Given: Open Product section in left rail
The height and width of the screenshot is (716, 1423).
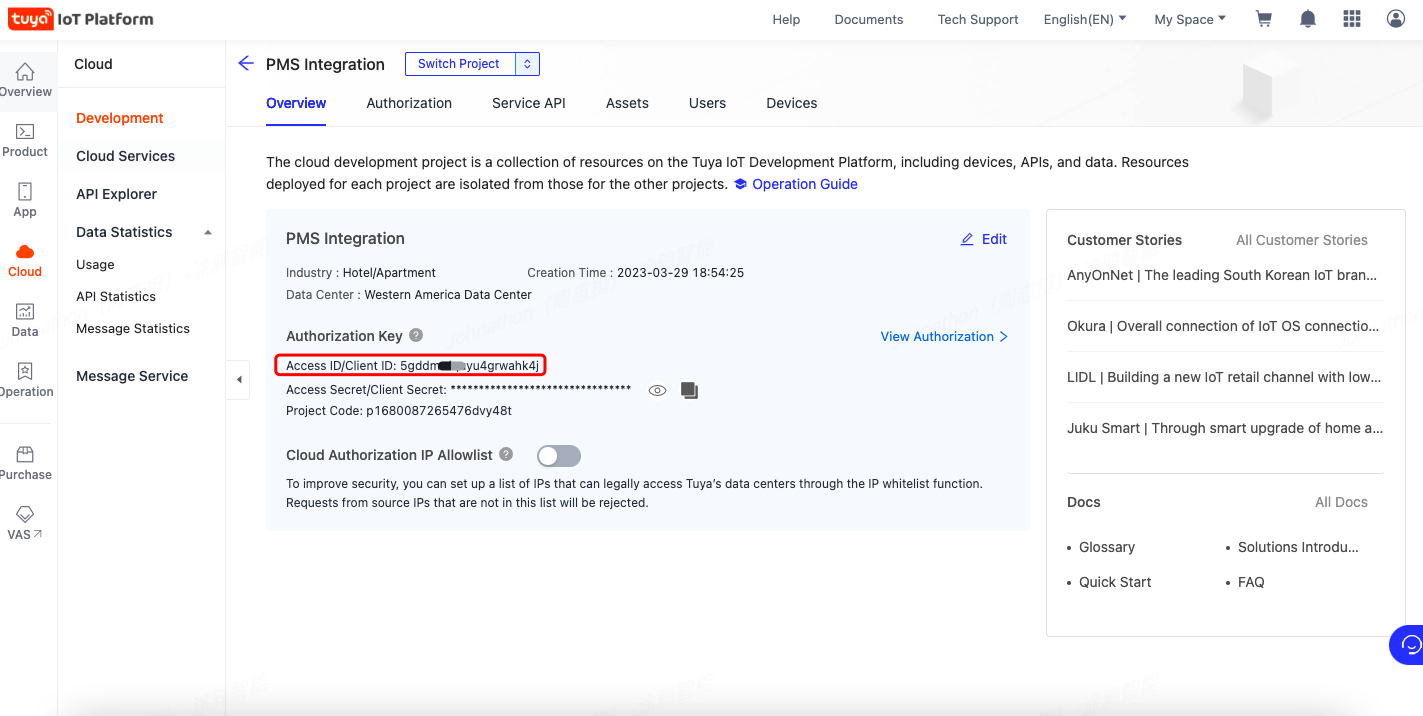Looking at the screenshot, I should [x=25, y=140].
